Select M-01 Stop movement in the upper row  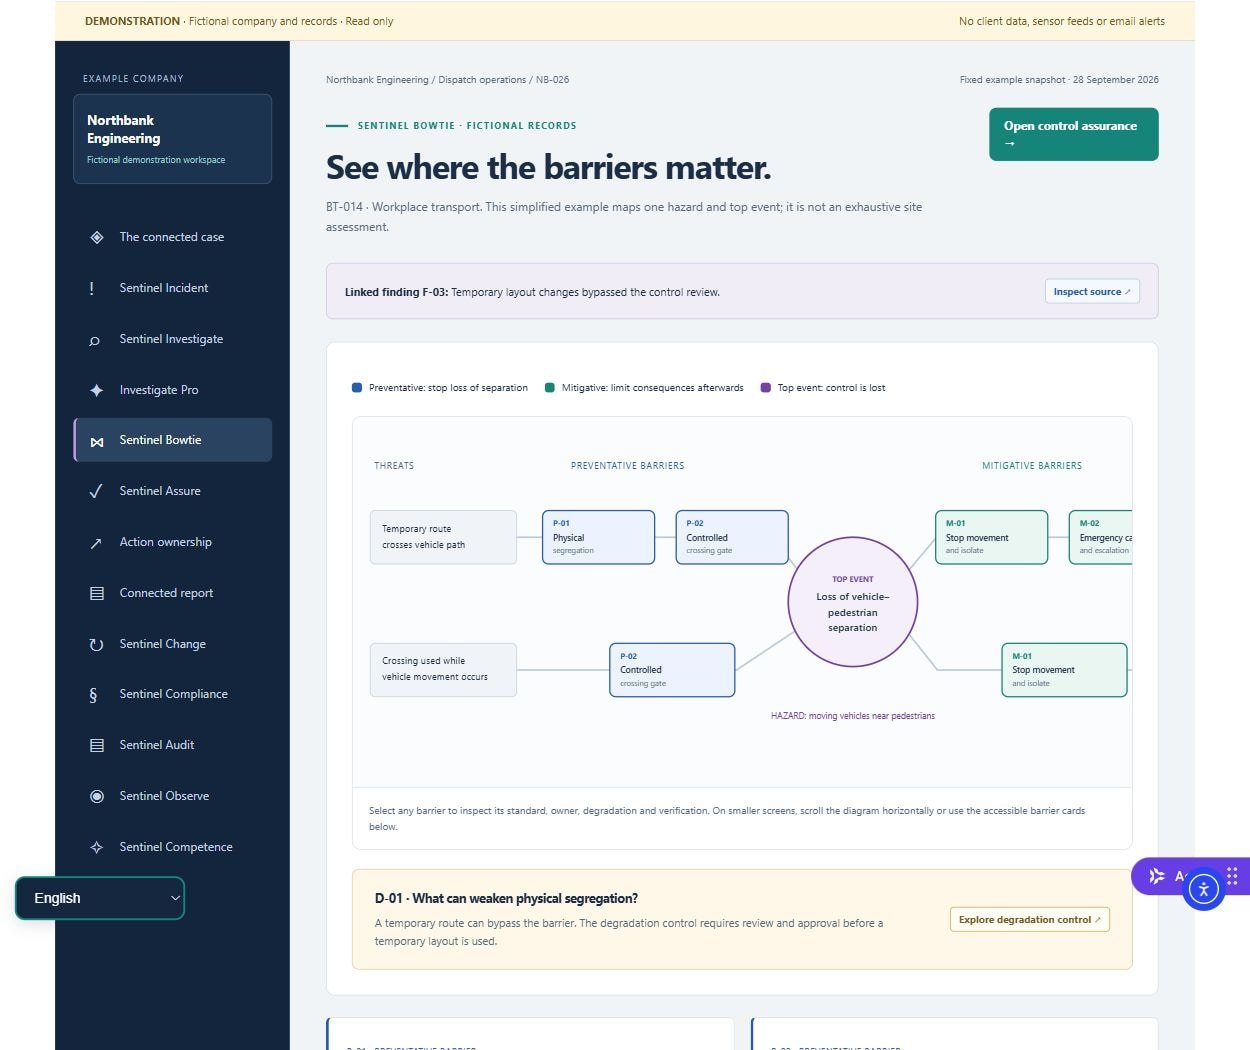click(991, 537)
